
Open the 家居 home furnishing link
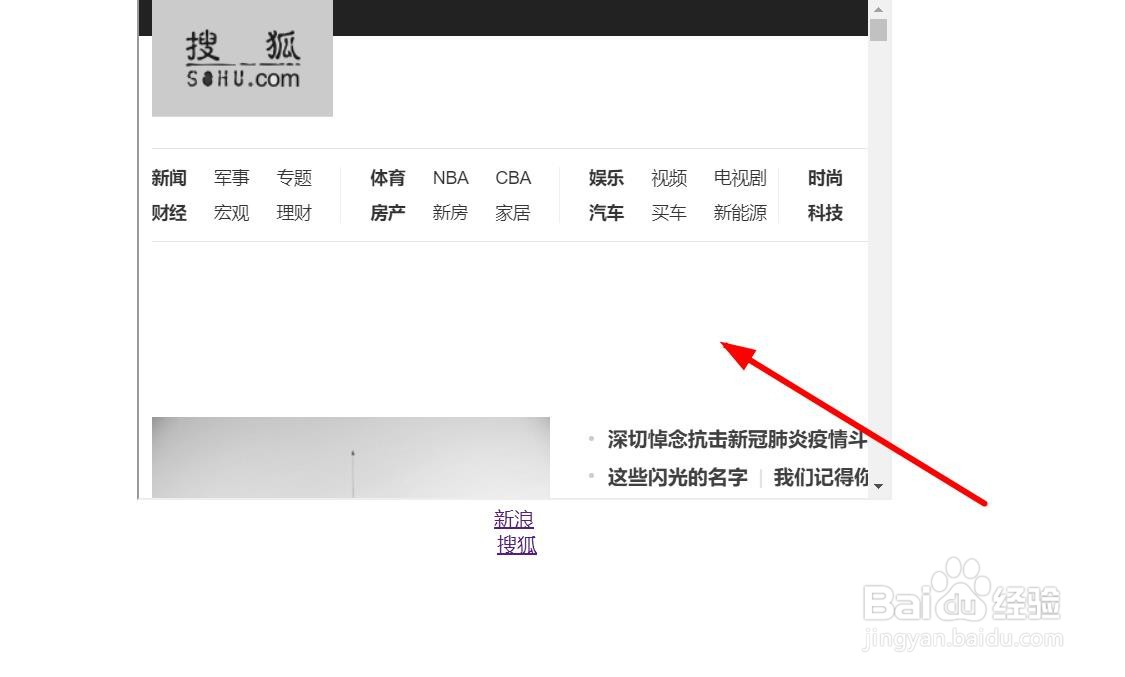click(x=513, y=213)
